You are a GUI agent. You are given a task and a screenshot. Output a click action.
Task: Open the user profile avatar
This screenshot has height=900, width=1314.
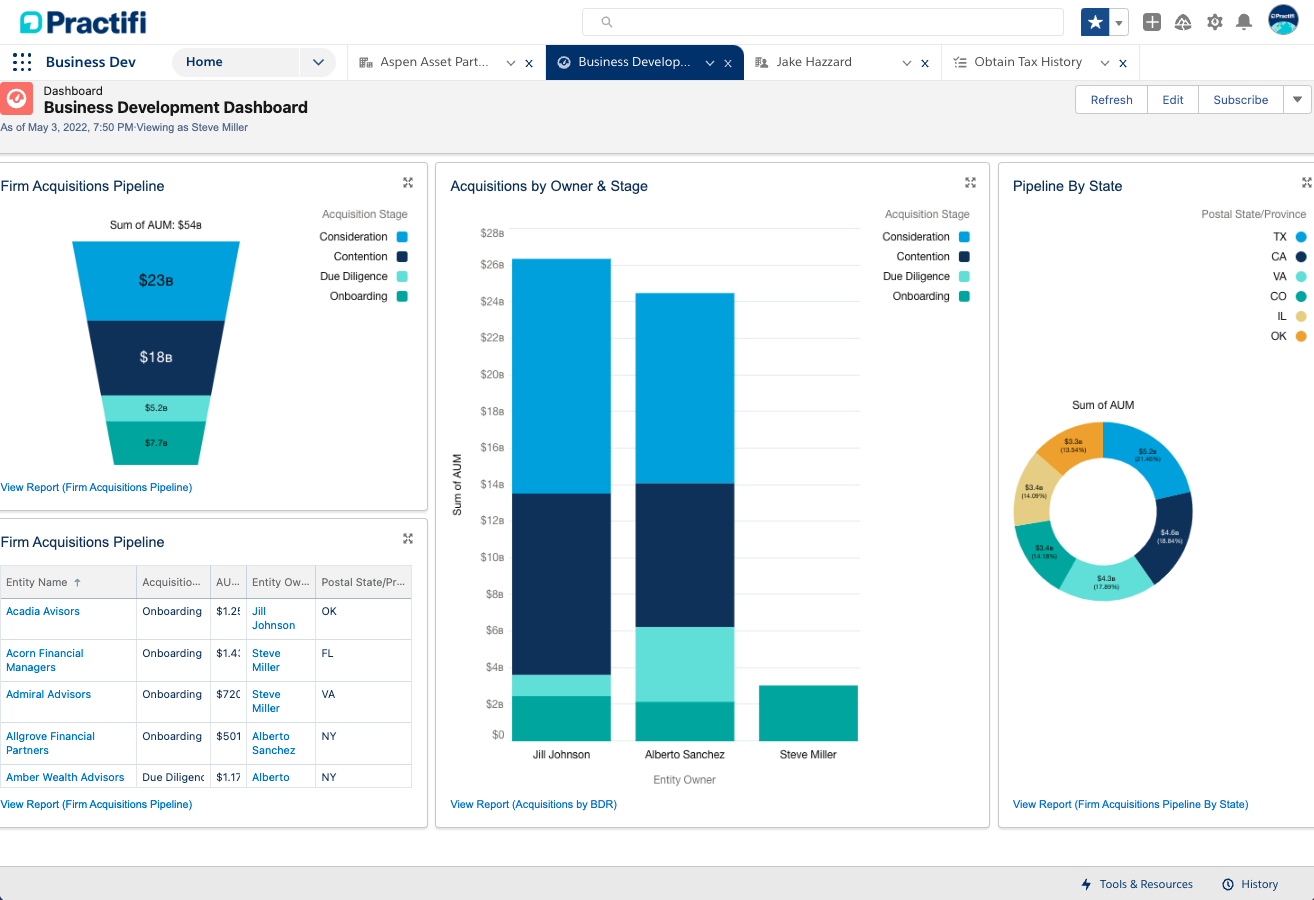click(x=1283, y=20)
